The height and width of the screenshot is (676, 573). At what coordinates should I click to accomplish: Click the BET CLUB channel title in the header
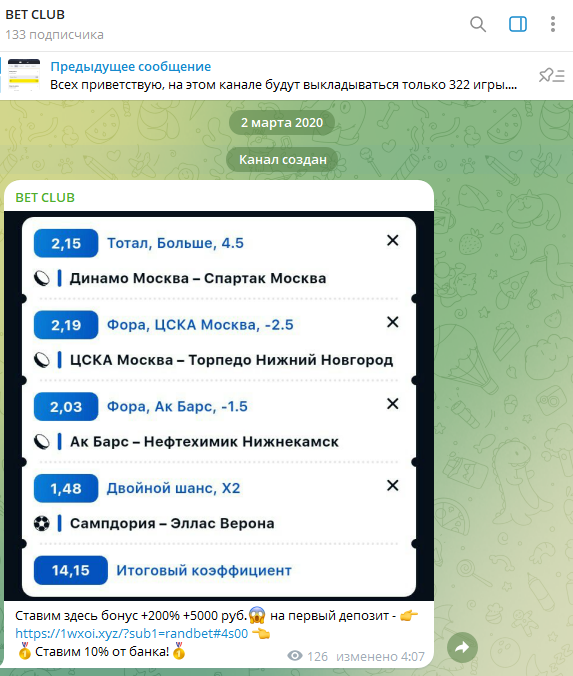(35, 15)
